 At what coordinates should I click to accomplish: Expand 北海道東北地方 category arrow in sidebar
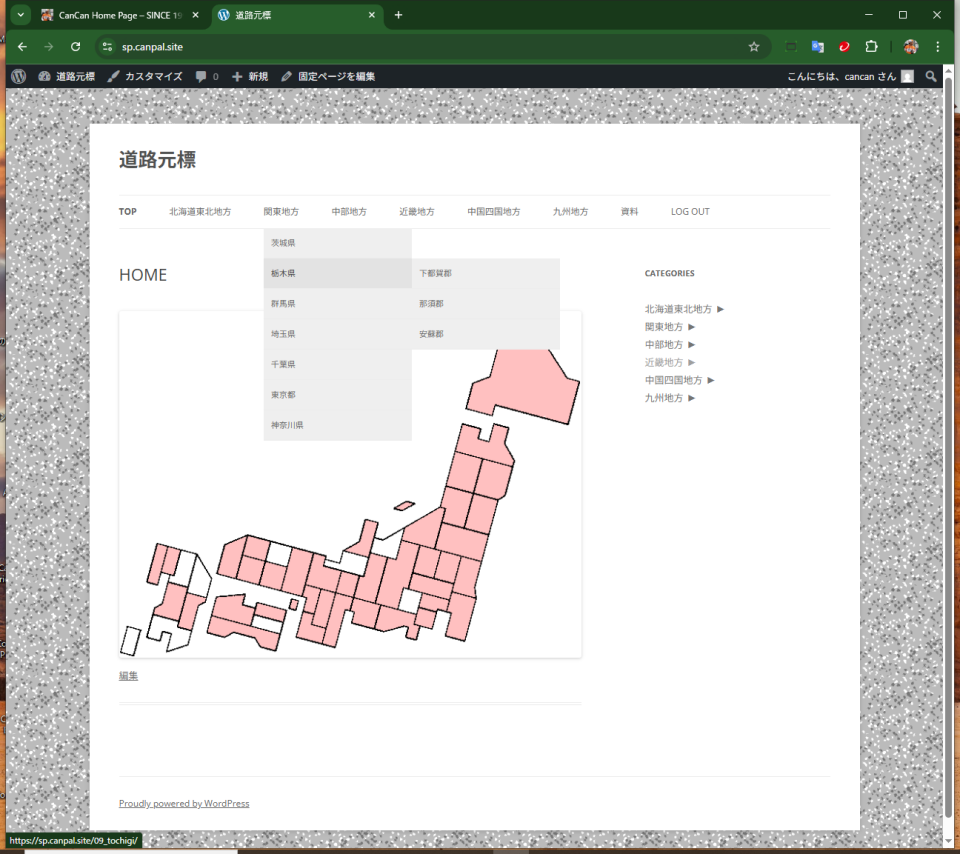721,309
